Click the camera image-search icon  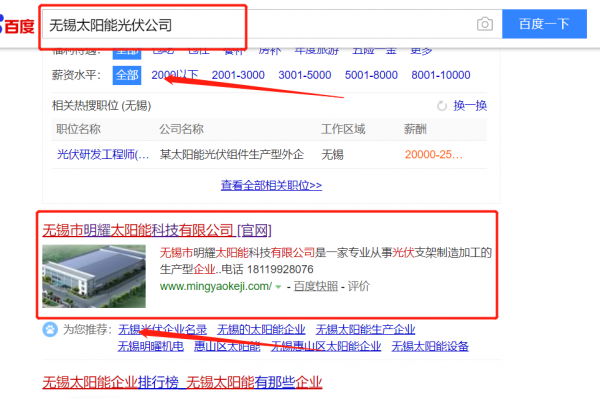pos(485,24)
